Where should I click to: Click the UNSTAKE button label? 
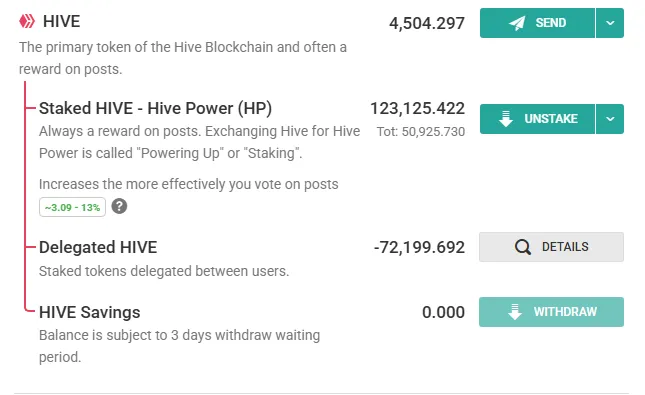(x=551, y=119)
